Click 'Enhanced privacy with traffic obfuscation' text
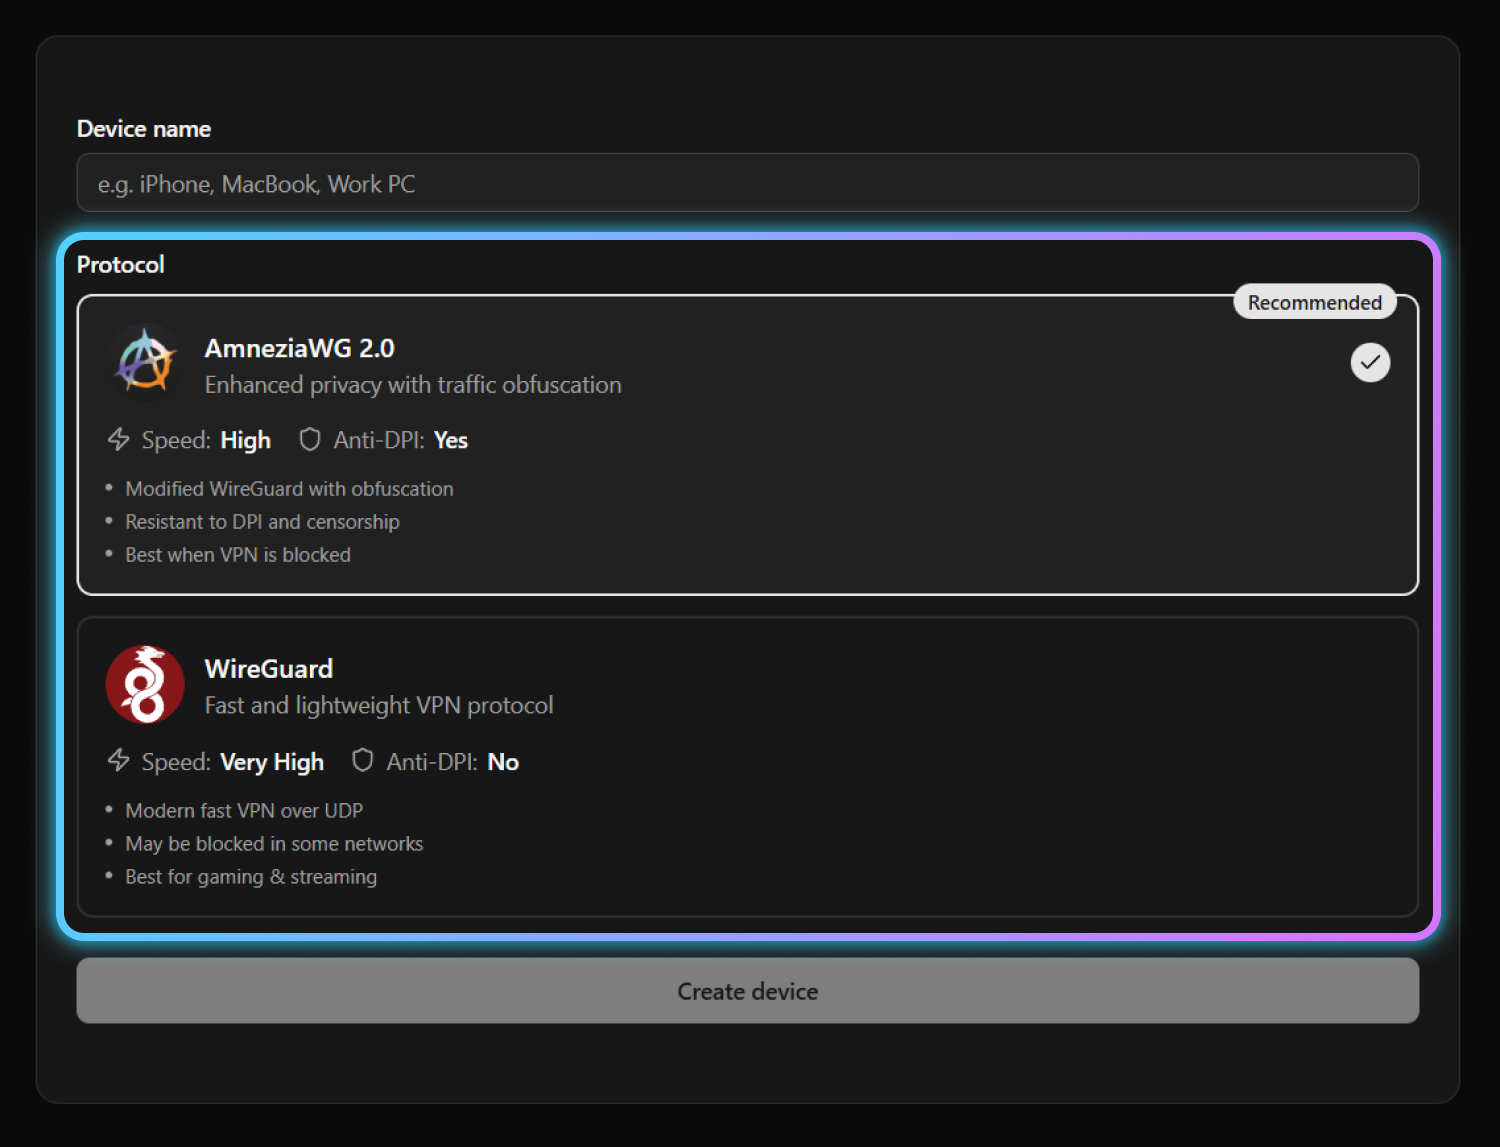Screen dimensions: 1500x1147 pos(413,385)
